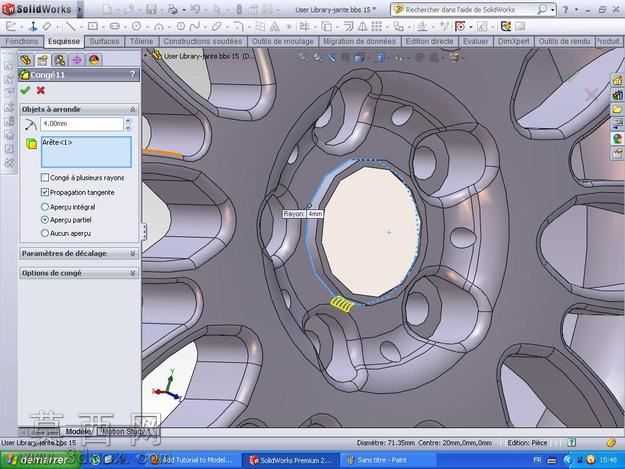The image size is (625, 469).
Task: Select Aucun aperçu radio button
Action: [x=45, y=234]
